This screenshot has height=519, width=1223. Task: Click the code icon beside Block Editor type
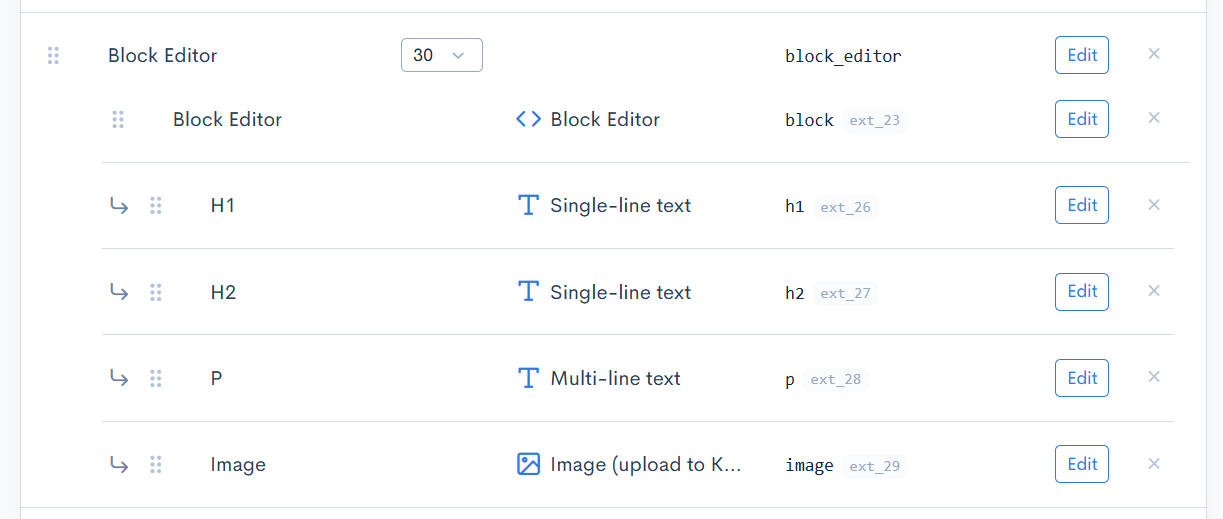click(x=528, y=119)
